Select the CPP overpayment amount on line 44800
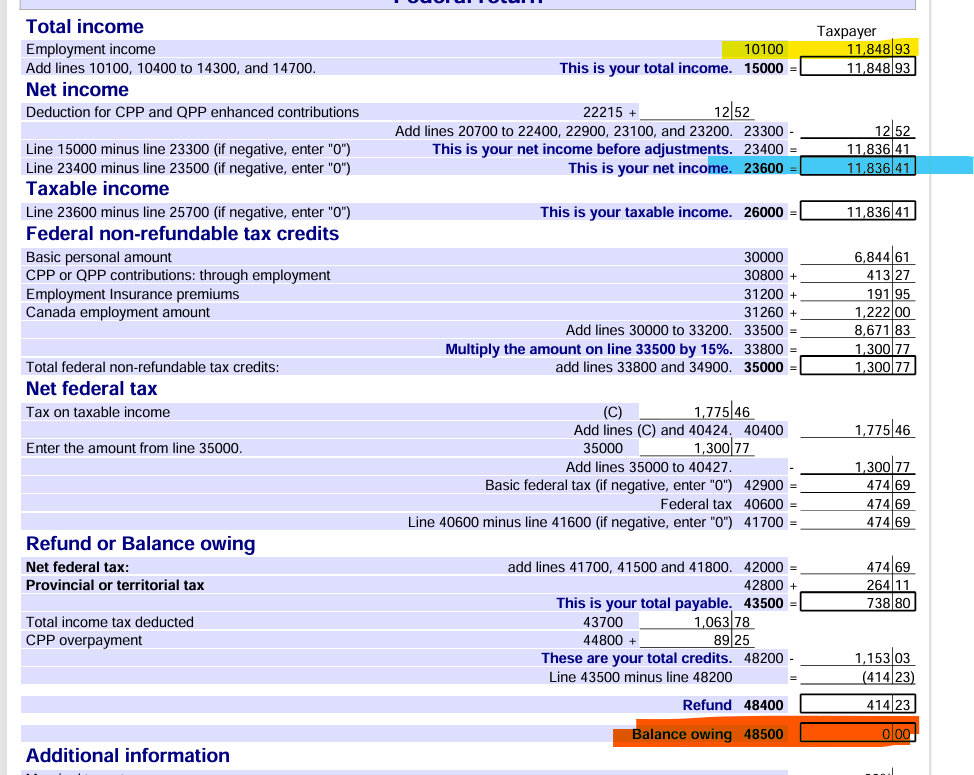Screen dimensions: 974x775 (697, 640)
